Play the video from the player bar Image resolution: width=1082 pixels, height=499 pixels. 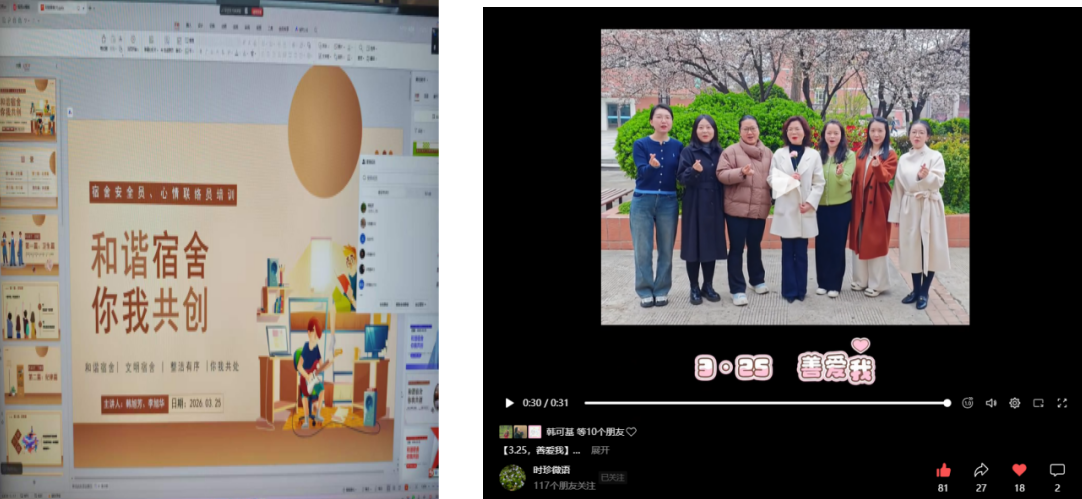509,403
